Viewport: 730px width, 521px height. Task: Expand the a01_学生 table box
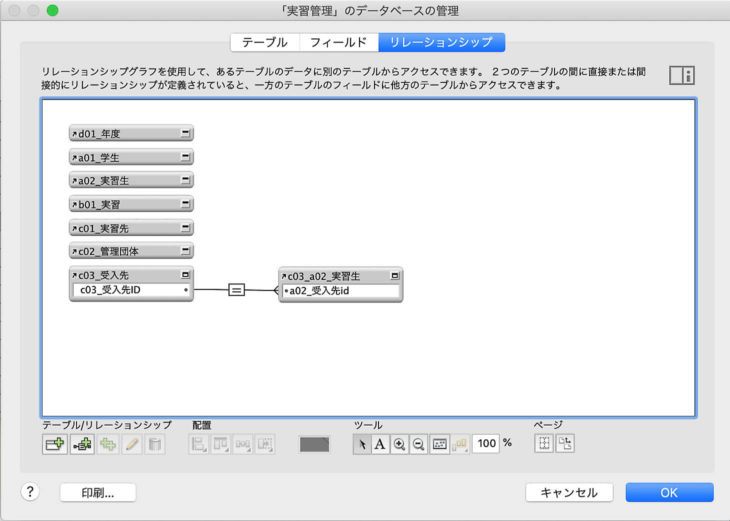pyautogui.click(x=185, y=156)
